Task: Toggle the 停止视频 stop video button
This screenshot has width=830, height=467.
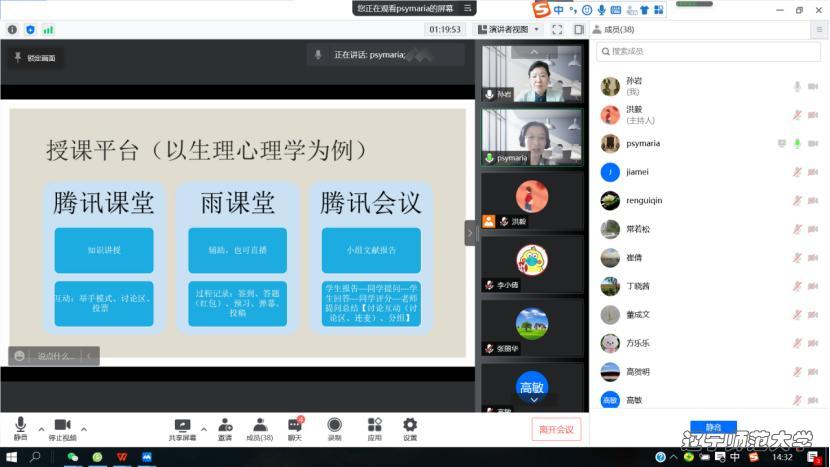Action: click(x=62, y=426)
